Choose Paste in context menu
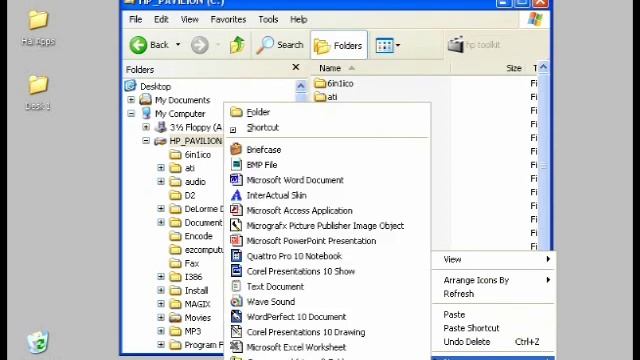This screenshot has width=640, height=360. coord(493,315)
